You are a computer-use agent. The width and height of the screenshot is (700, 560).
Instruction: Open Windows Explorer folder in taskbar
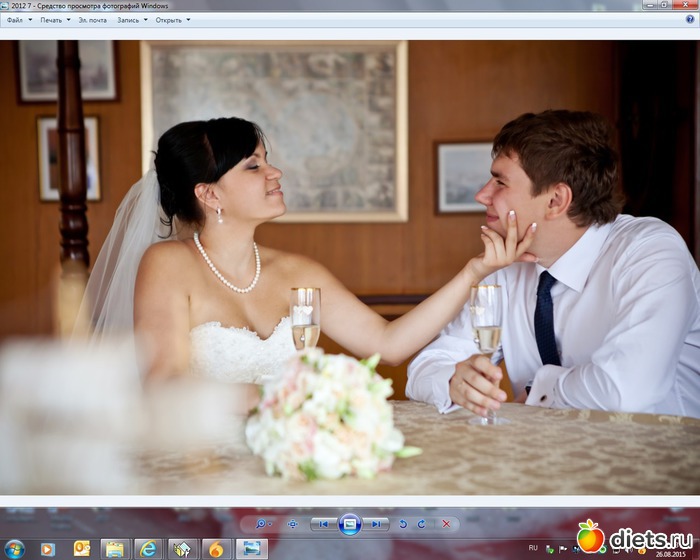click(115, 548)
